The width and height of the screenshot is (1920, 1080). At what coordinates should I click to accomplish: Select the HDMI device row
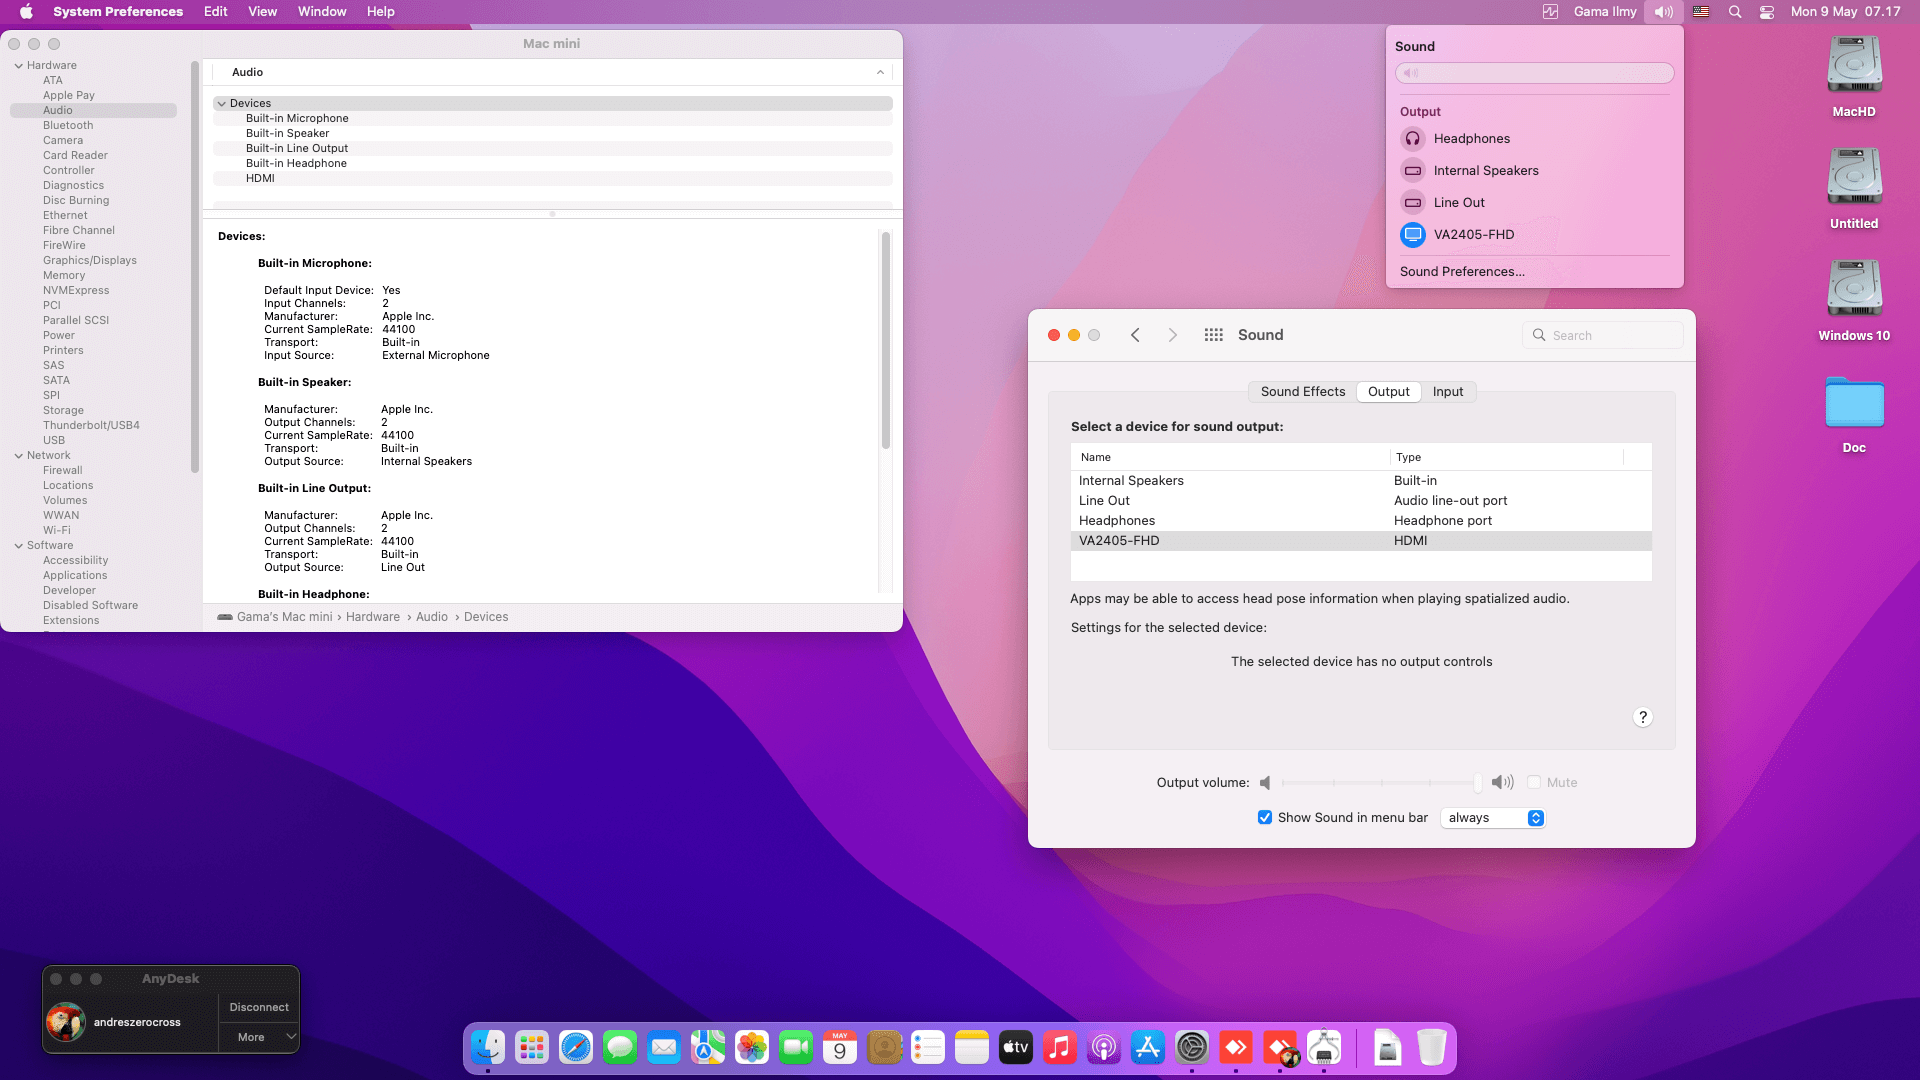point(552,179)
